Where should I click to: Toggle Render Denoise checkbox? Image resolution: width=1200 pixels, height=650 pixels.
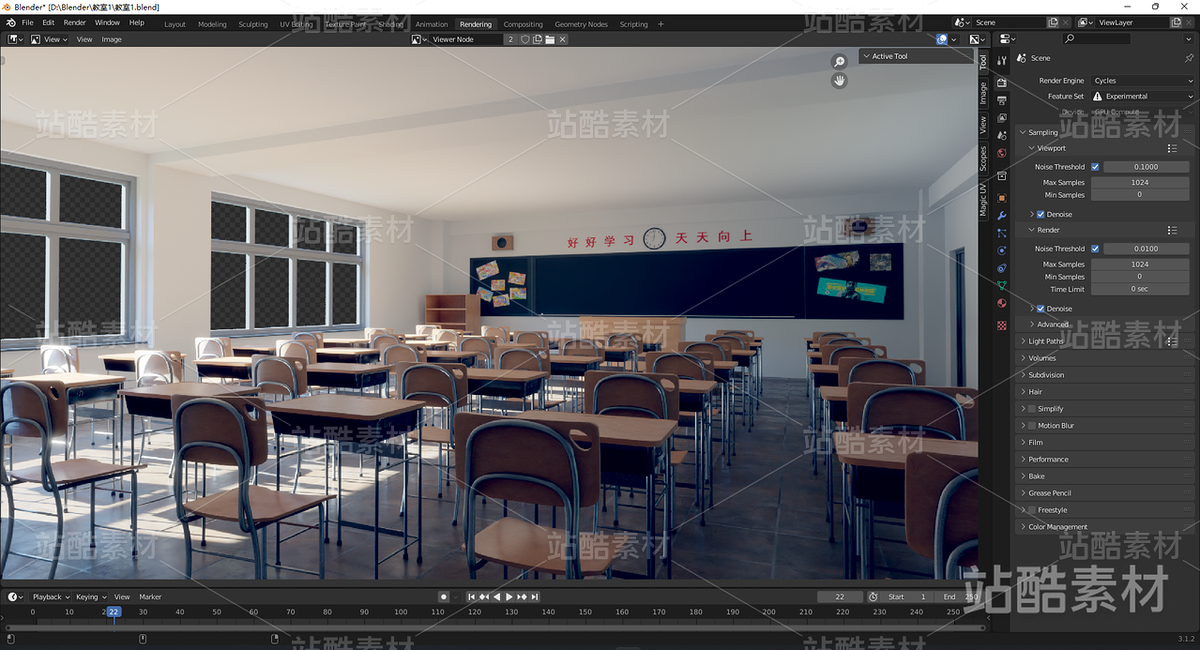(1041, 309)
